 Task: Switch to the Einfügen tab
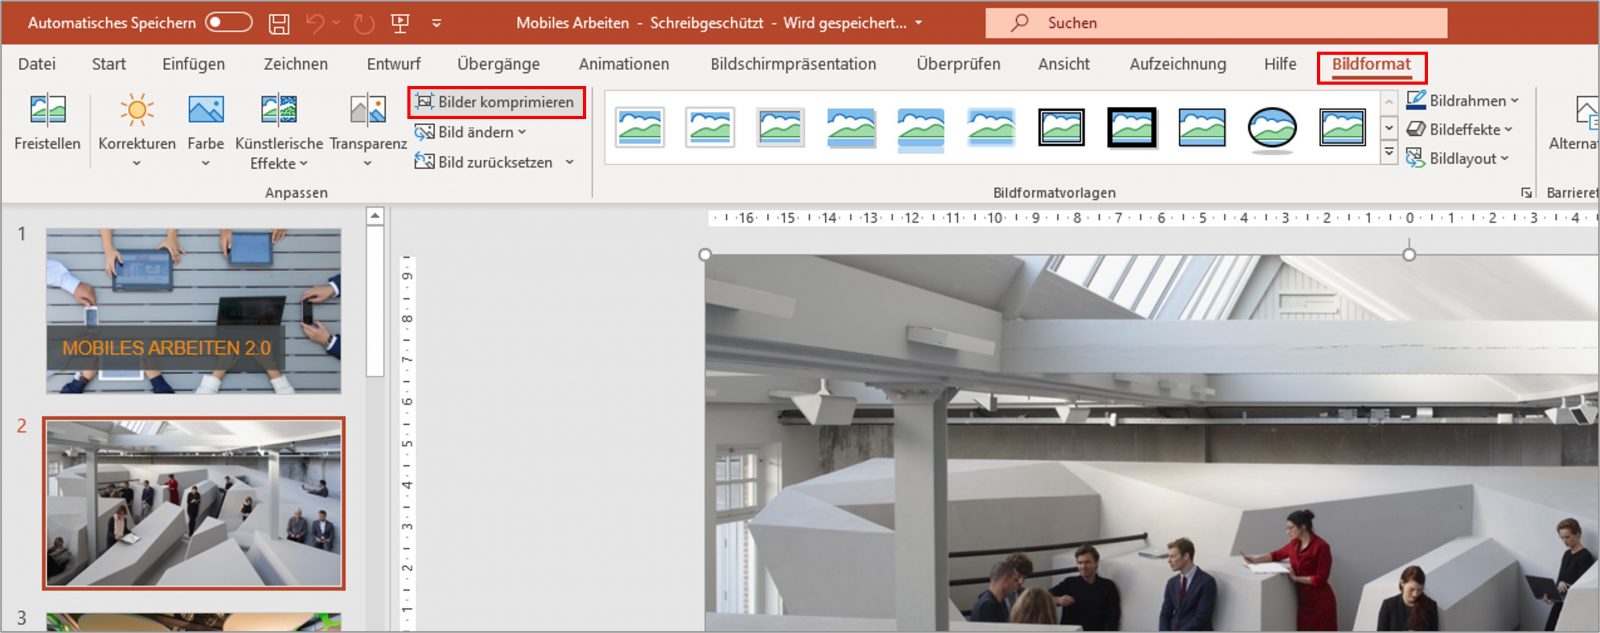point(193,64)
